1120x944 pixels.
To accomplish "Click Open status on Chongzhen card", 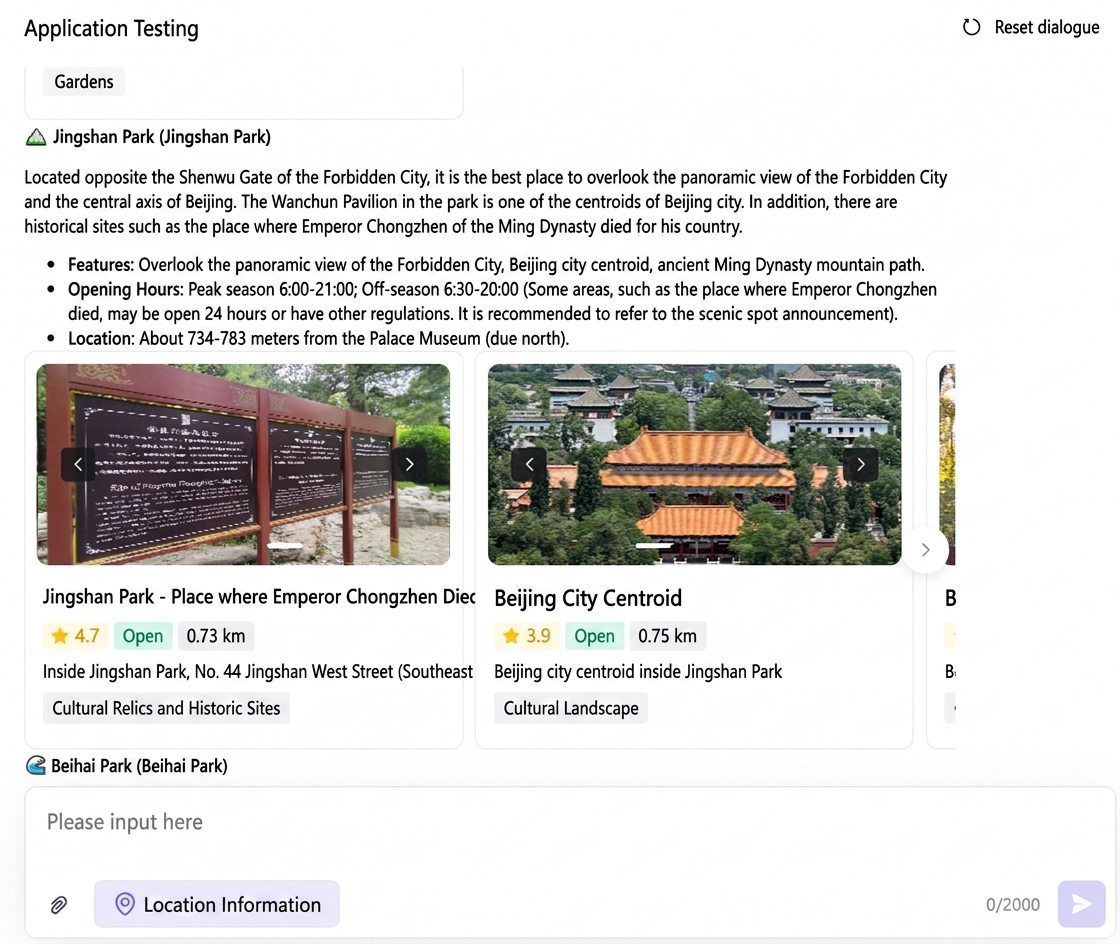I will pyautogui.click(x=143, y=636).
